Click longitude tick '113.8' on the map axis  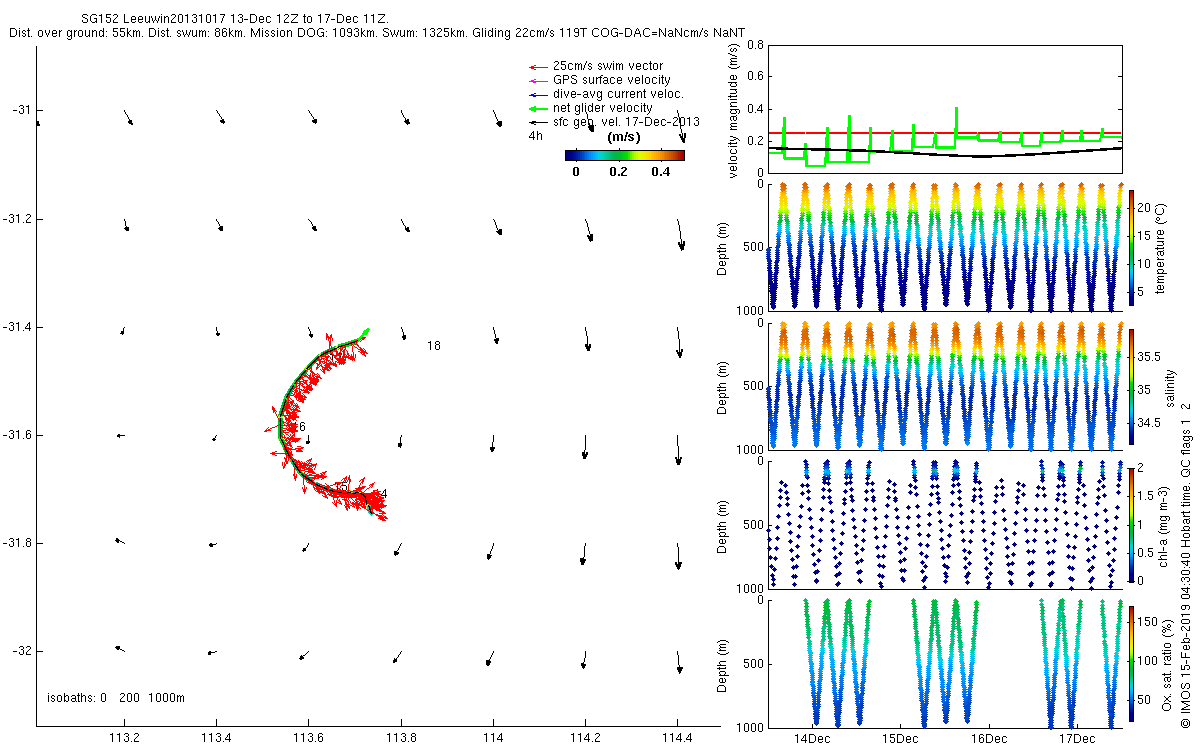401,738
